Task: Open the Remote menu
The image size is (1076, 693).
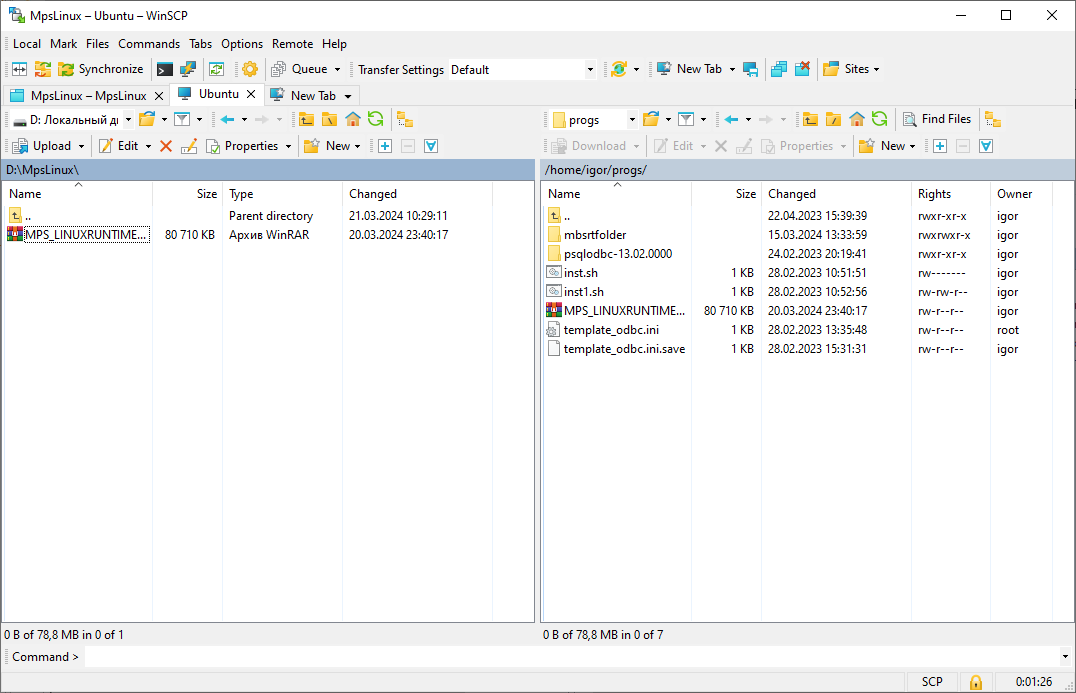Action: 292,44
